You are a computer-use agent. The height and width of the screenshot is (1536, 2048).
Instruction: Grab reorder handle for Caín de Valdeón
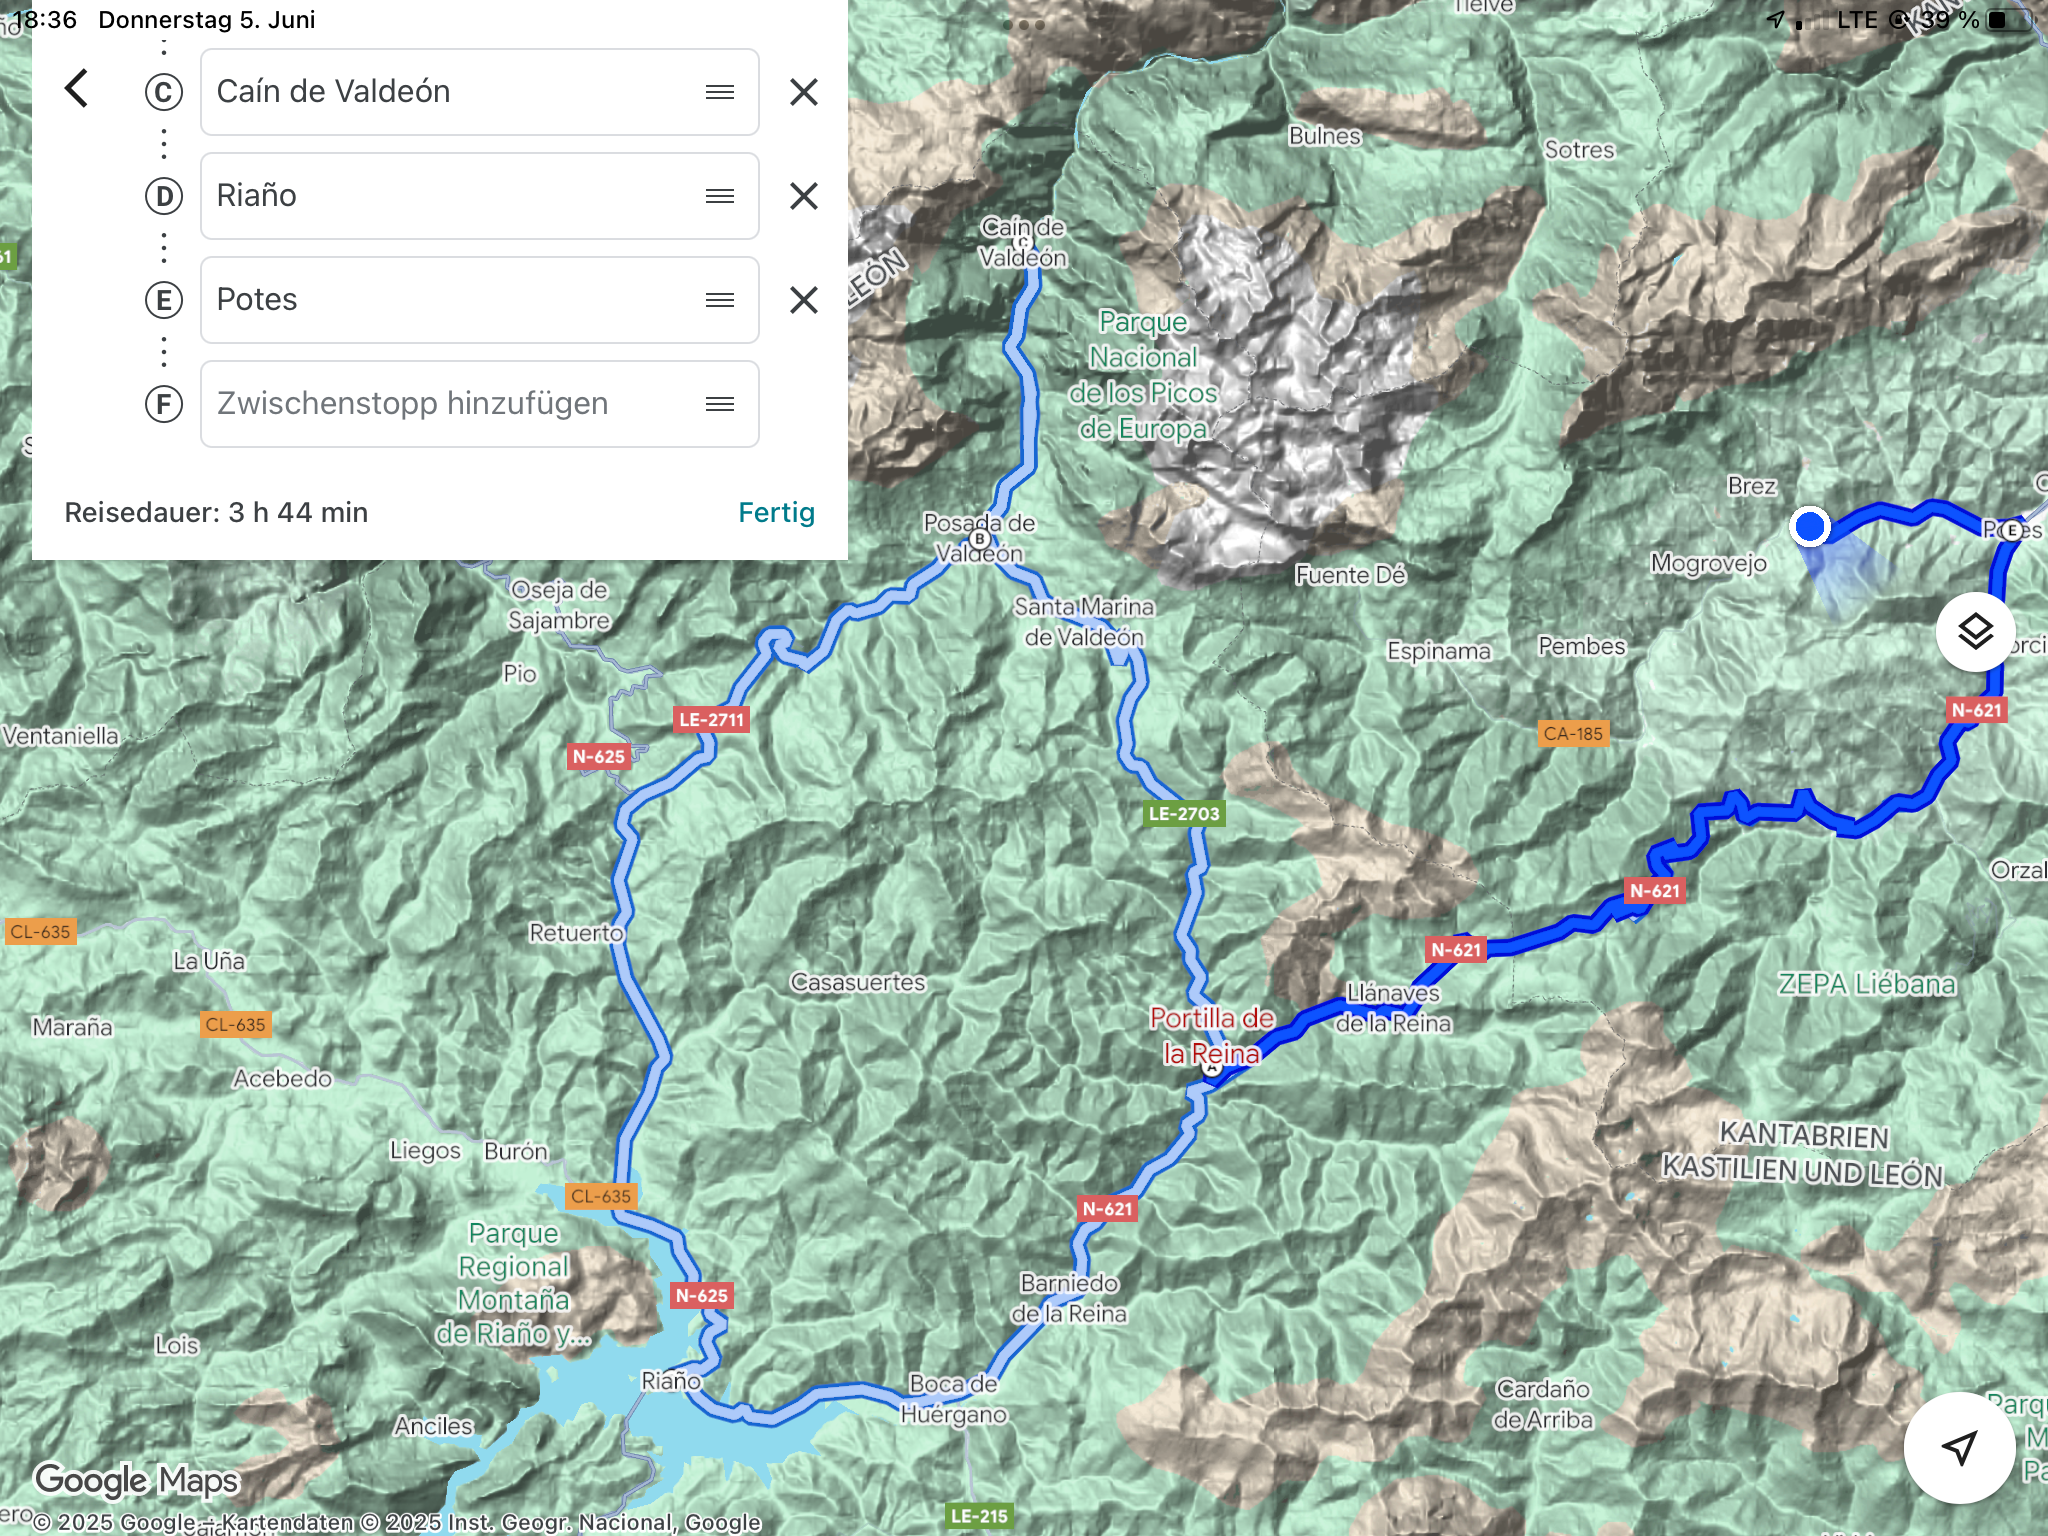(x=720, y=92)
